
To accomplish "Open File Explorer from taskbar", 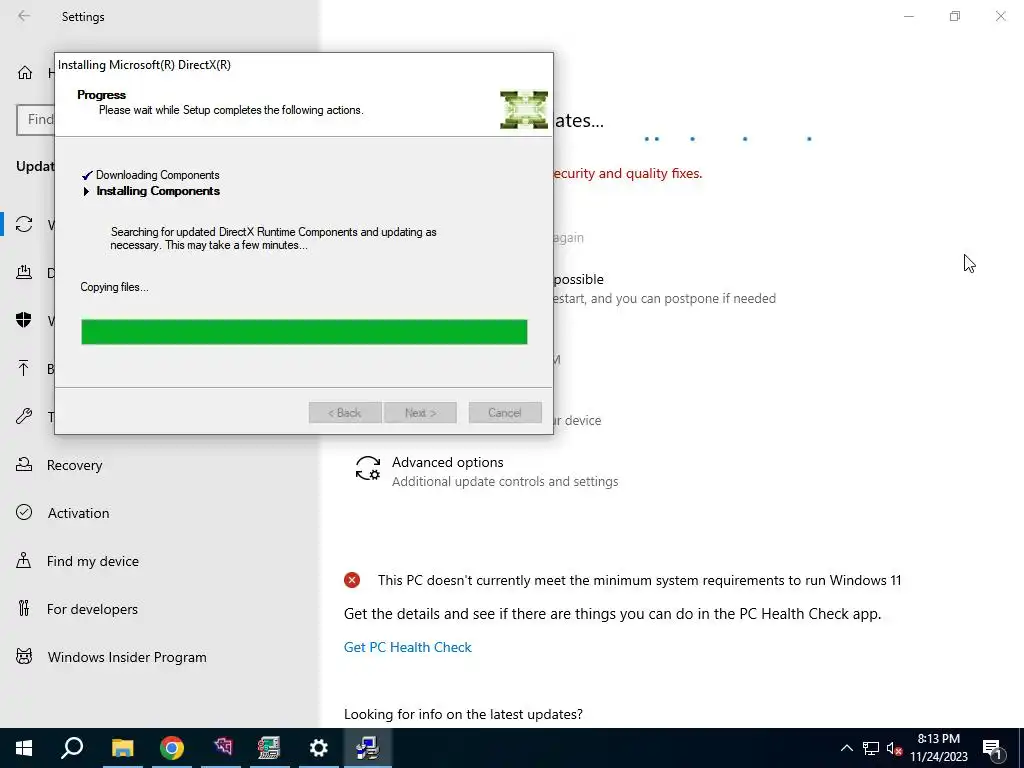I will click(122, 748).
